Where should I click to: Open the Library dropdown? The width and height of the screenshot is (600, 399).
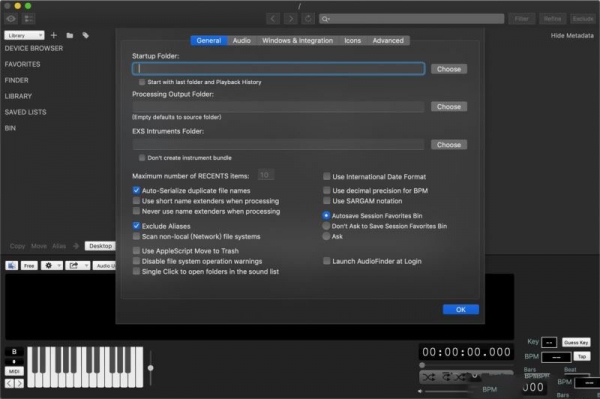click(24, 35)
